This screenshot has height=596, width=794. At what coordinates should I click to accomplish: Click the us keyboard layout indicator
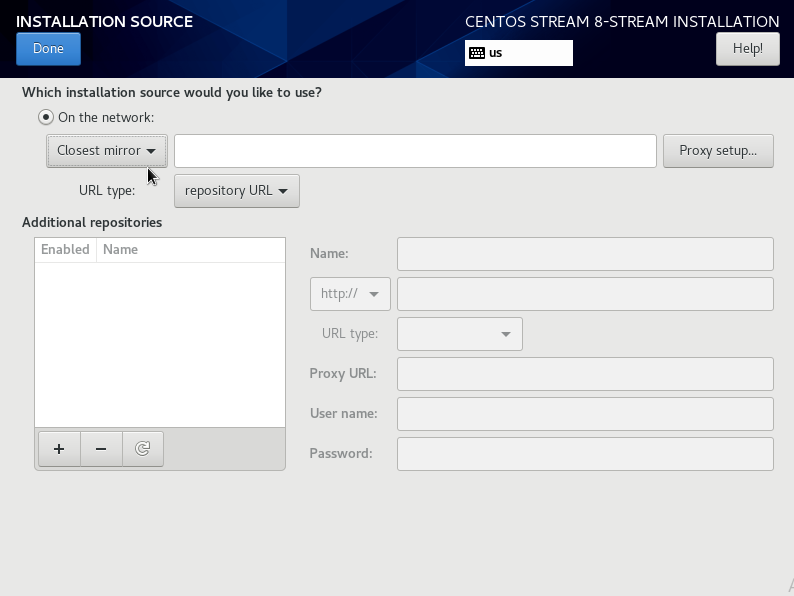click(519, 53)
